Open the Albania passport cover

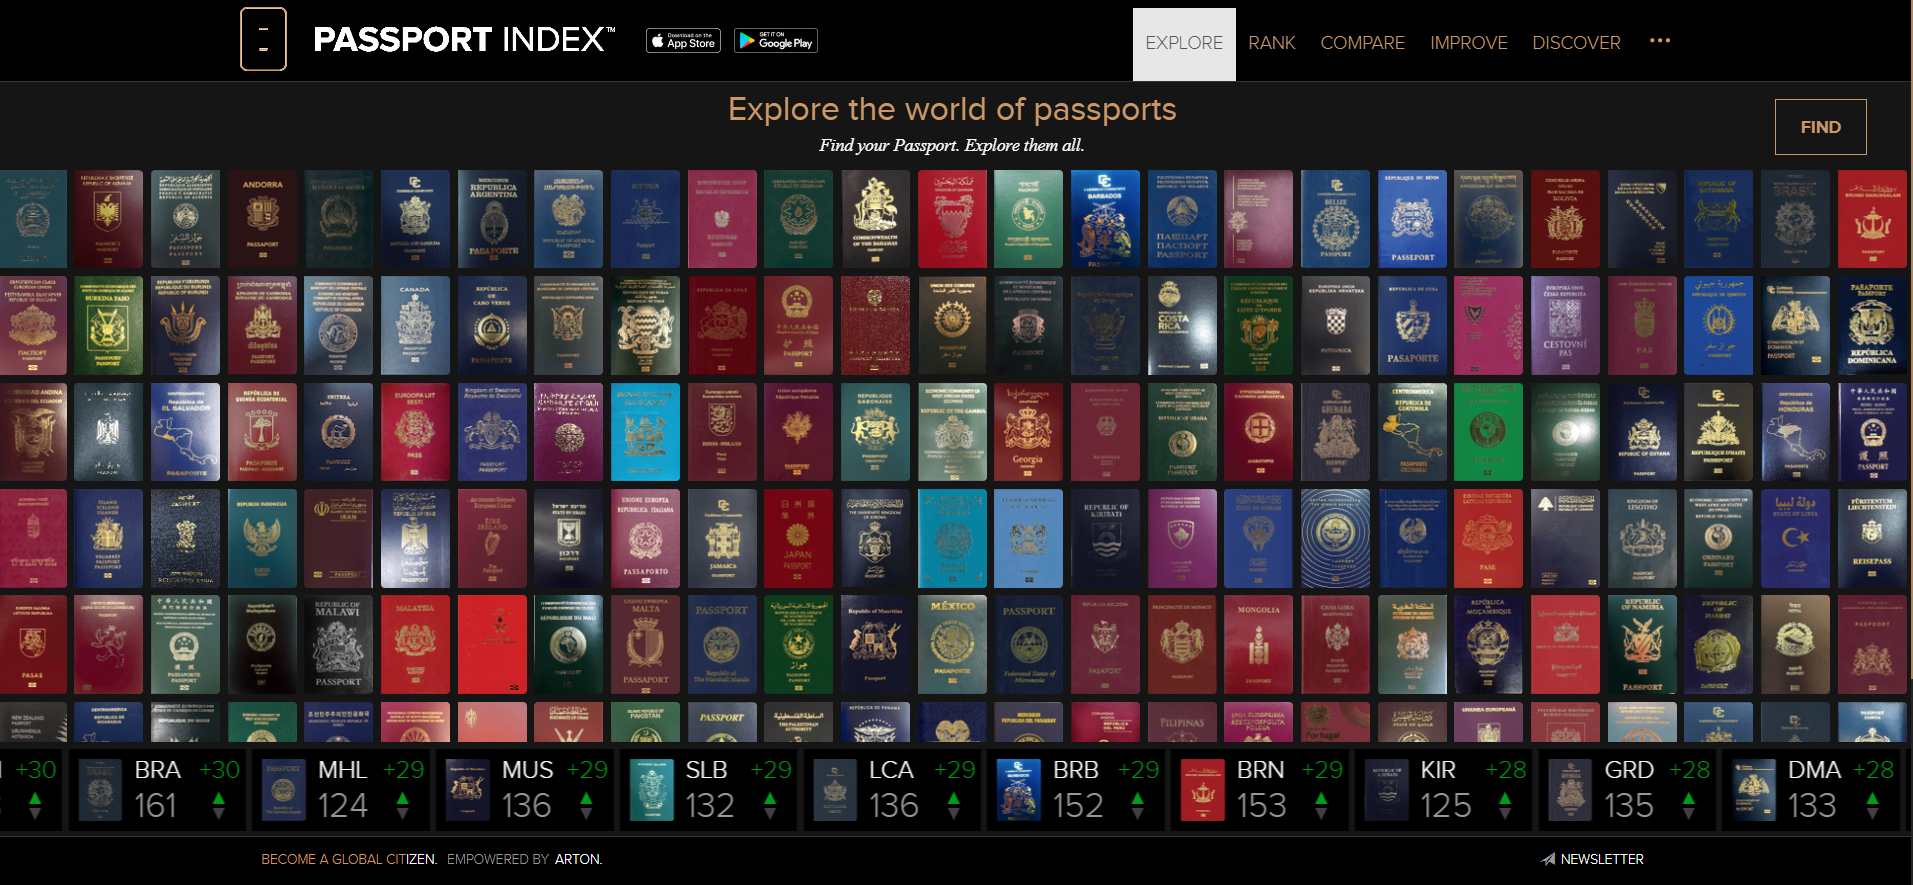(109, 219)
